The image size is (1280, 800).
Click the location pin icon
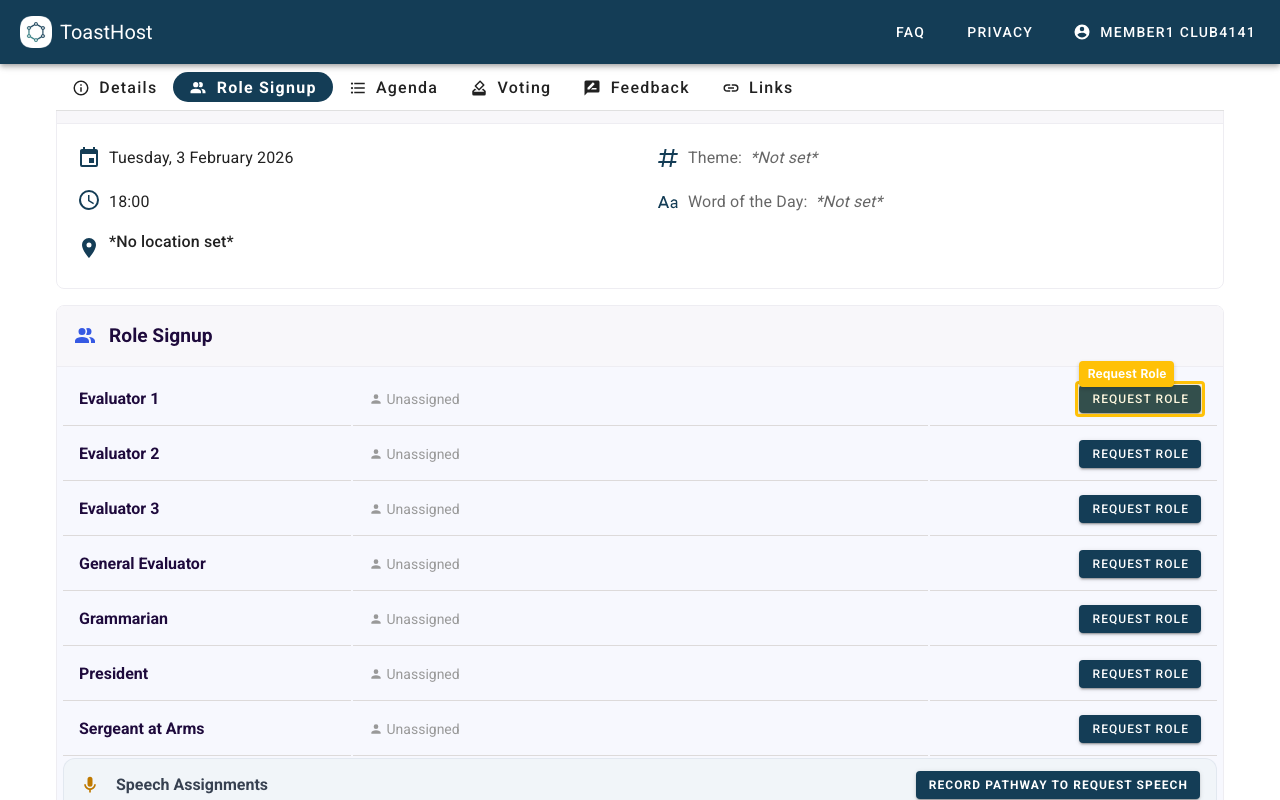click(x=88, y=246)
